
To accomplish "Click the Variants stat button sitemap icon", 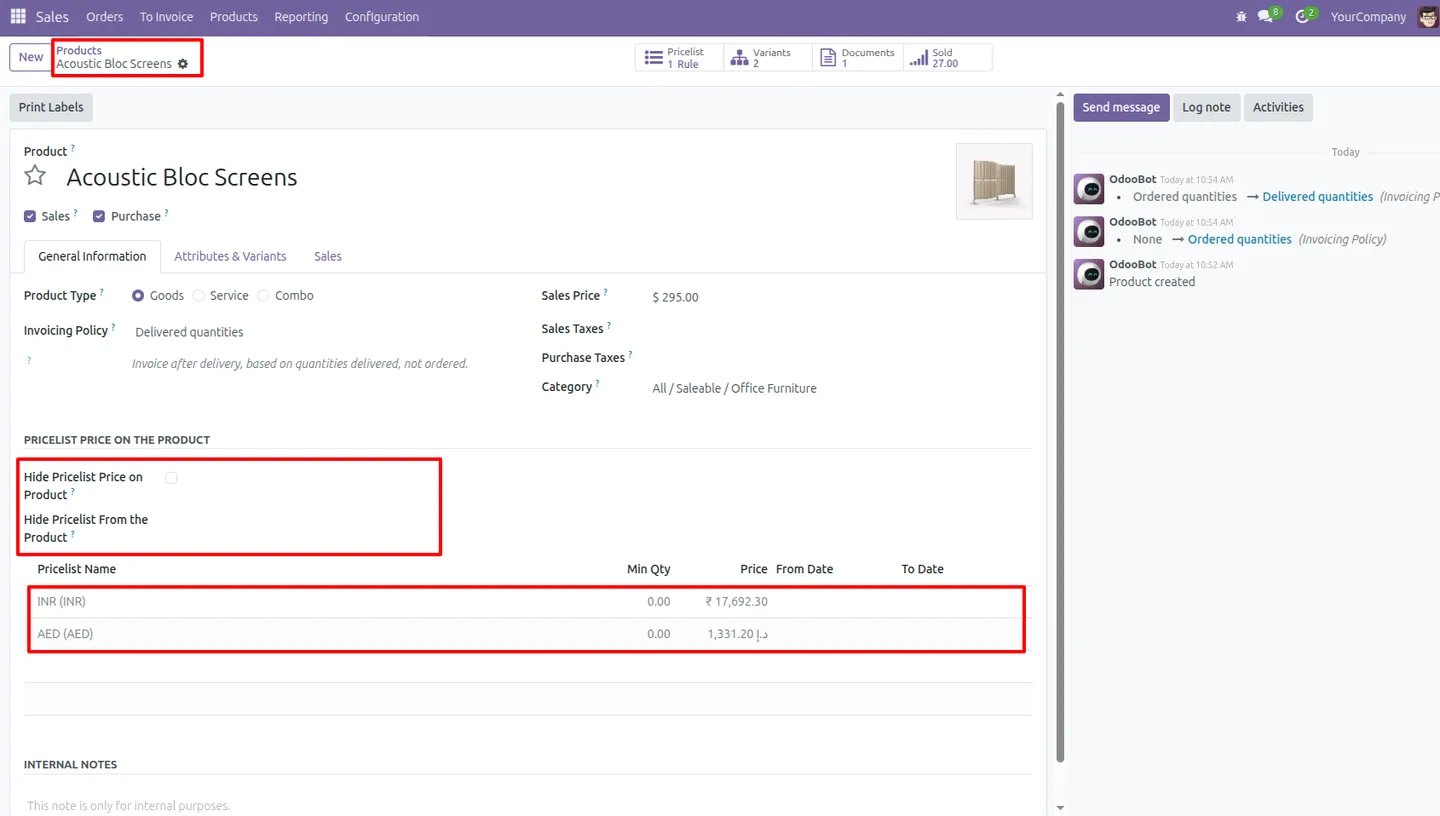I will 739,57.
